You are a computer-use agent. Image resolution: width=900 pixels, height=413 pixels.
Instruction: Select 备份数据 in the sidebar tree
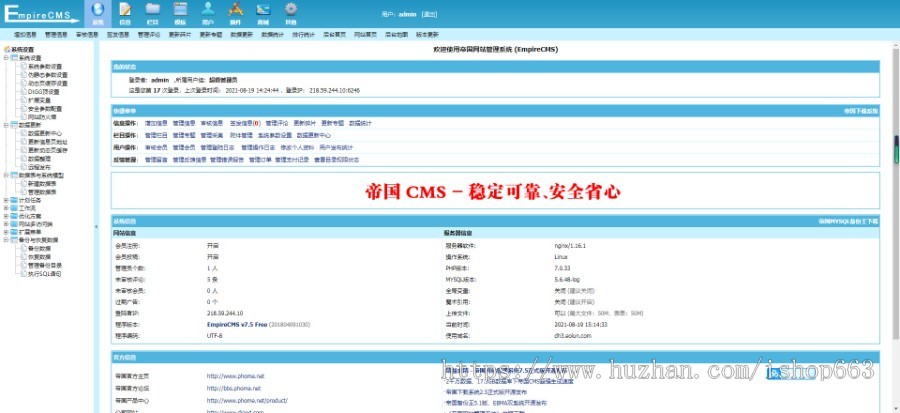point(39,248)
